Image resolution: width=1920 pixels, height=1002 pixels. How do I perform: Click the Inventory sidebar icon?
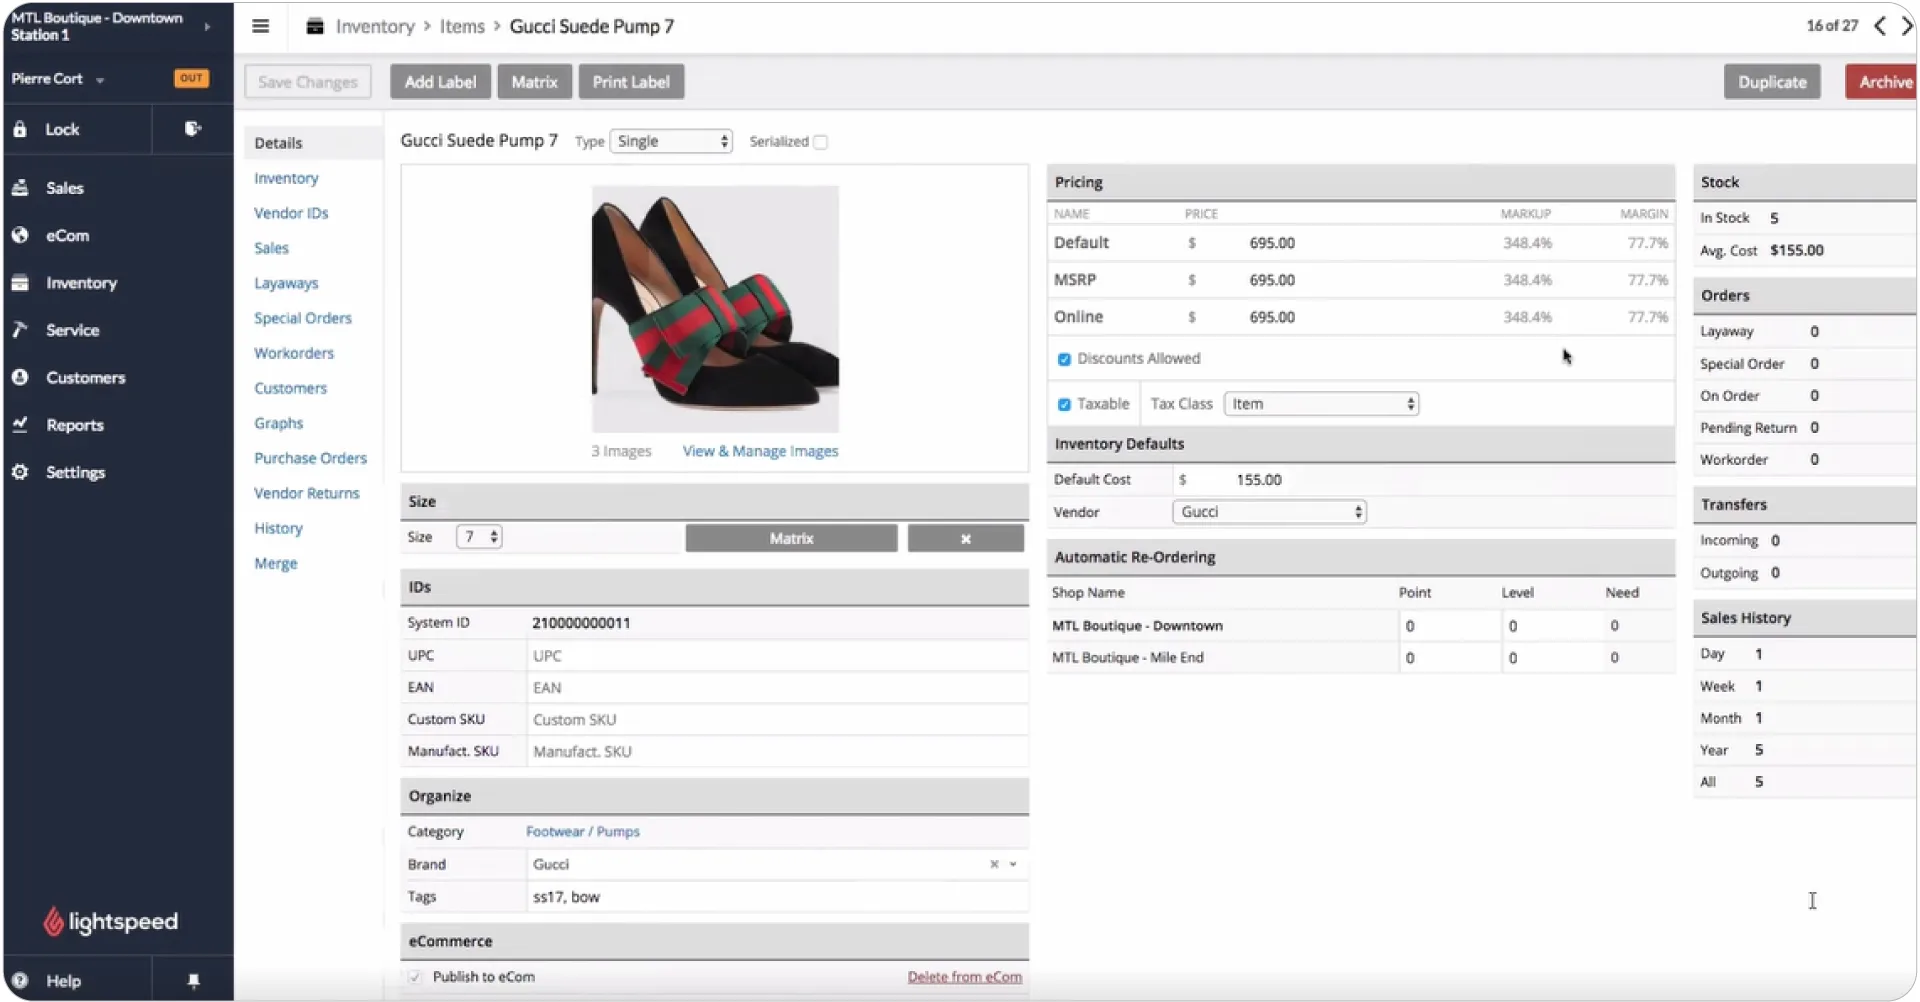click(x=20, y=283)
